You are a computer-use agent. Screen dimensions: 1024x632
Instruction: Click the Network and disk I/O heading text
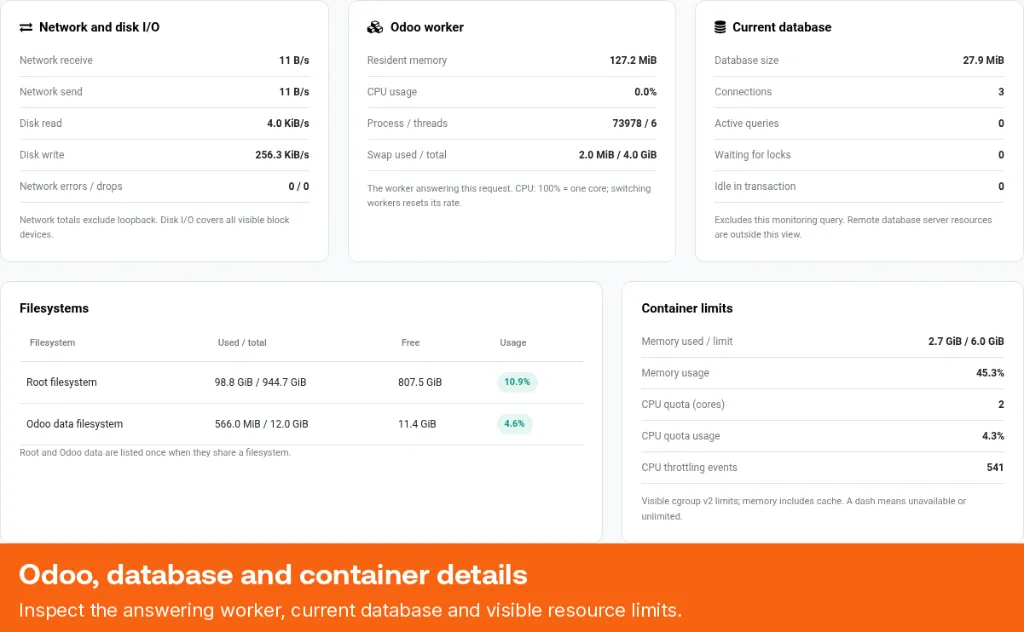[x=99, y=27]
